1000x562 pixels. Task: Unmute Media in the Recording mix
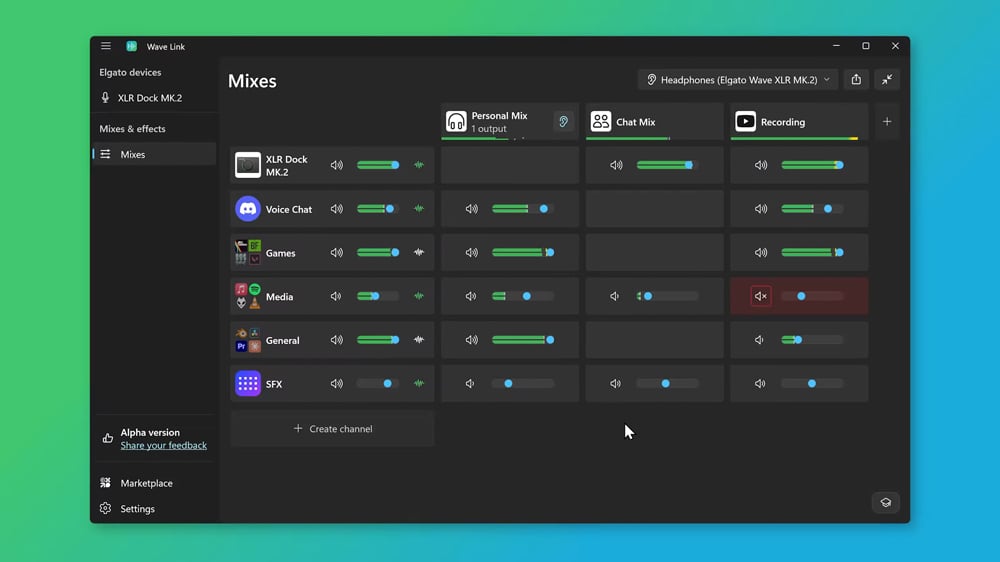pyautogui.click(x=761, y=296)
